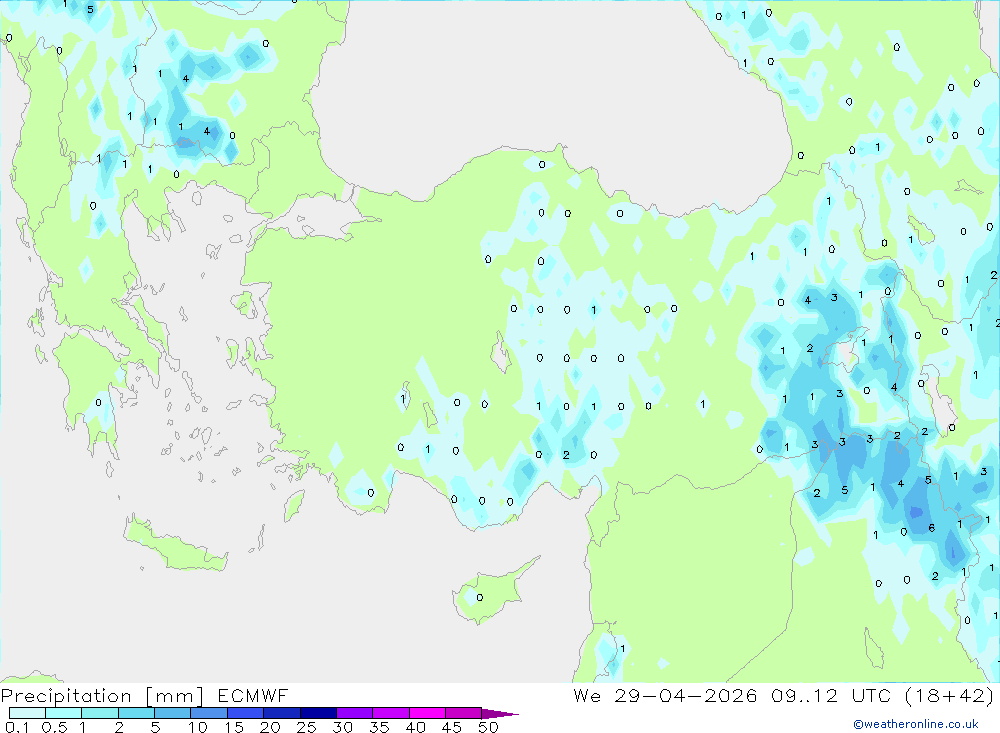Click the 35–40 mm legend swatch
Image resolution: width=1000 pixels, height=733 pixels.
[391, 713]
